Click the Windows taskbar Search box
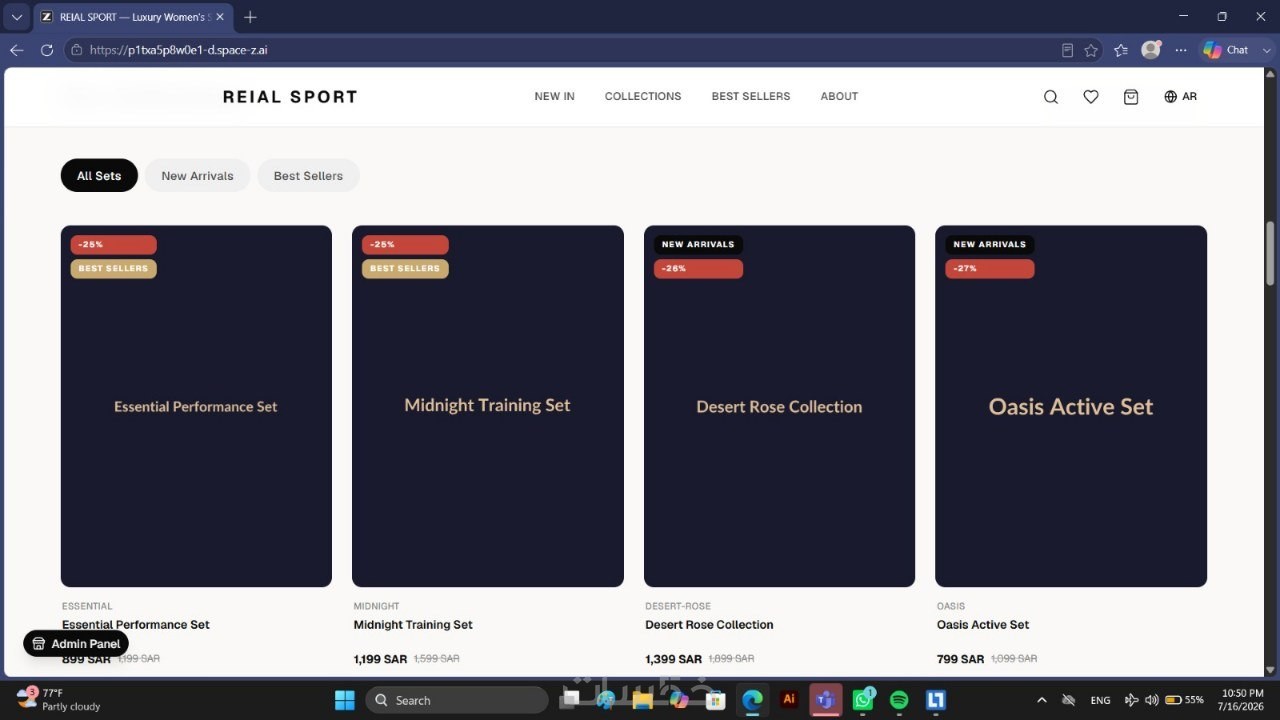The image size is (1280, 720). click(457, 700)
